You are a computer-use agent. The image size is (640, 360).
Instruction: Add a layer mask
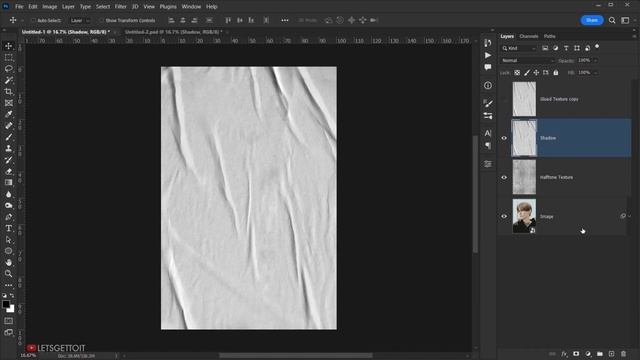(x=576, y=354)
